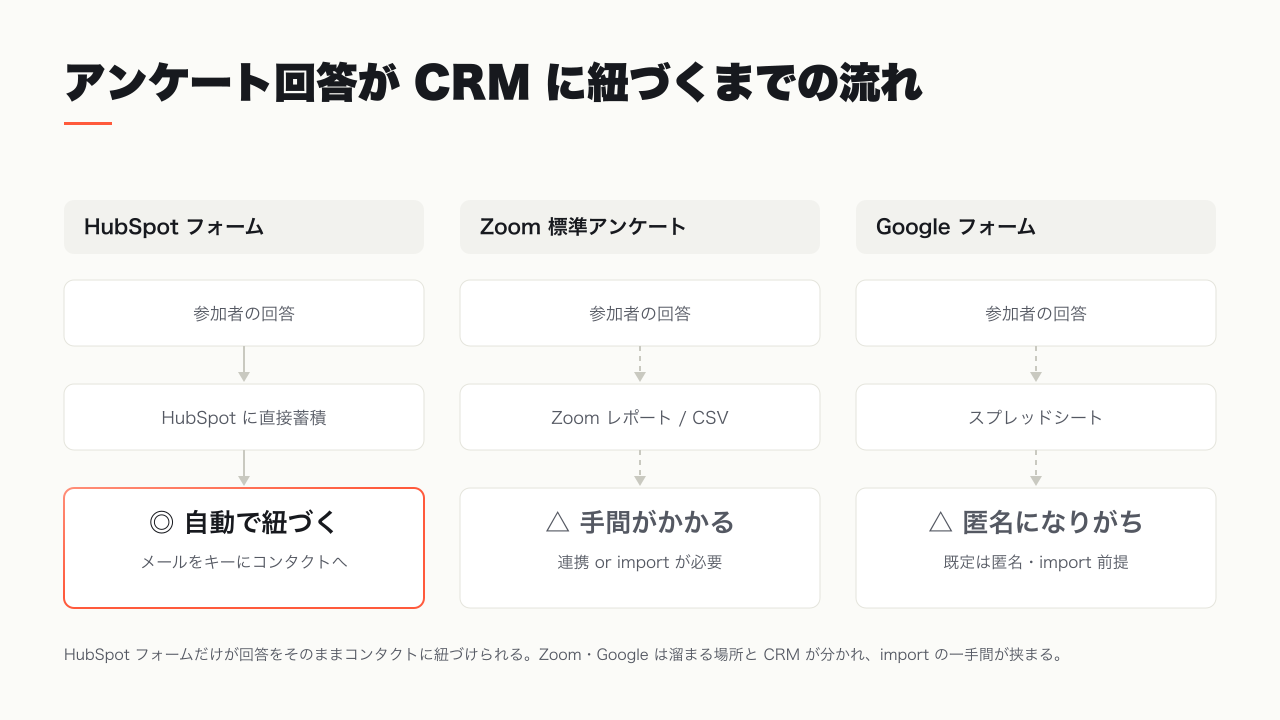Click the HubSpot に直接蓄積 box
The image size is (1280, 720).
[x=244, y=417]
